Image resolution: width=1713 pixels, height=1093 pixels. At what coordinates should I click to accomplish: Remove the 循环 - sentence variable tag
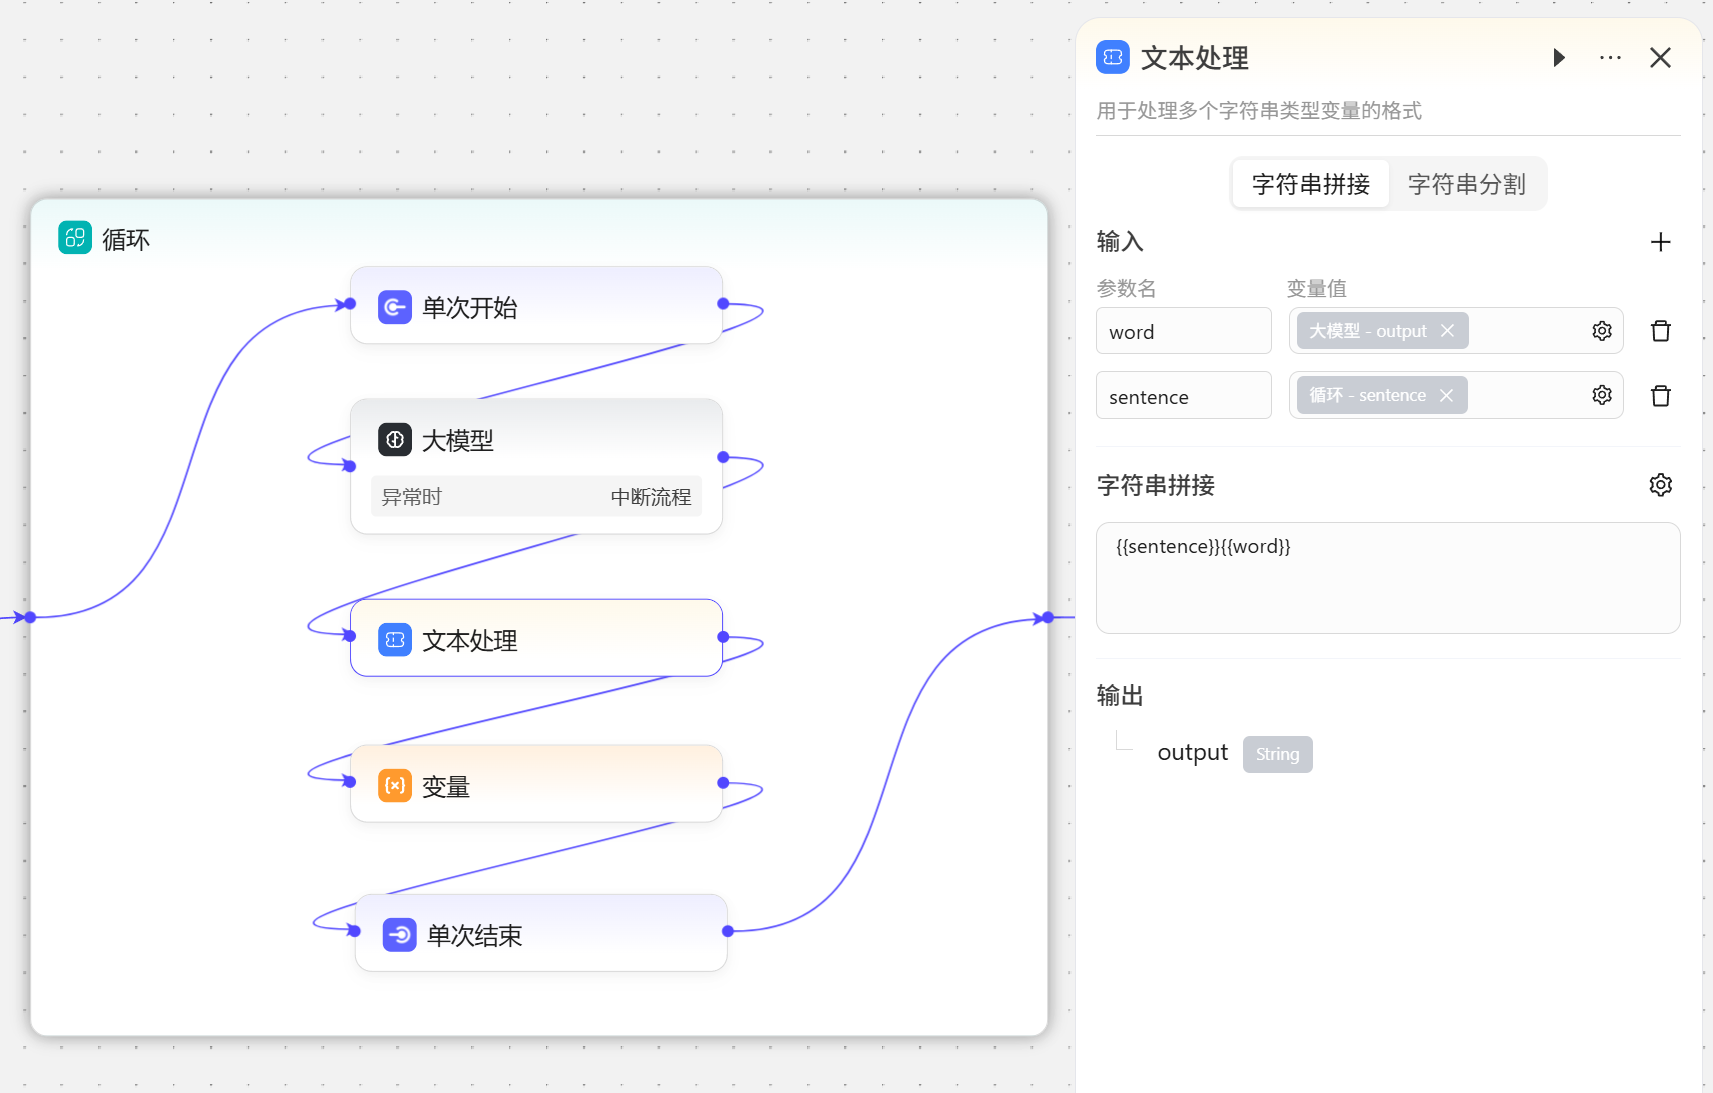coord(1446,396)
